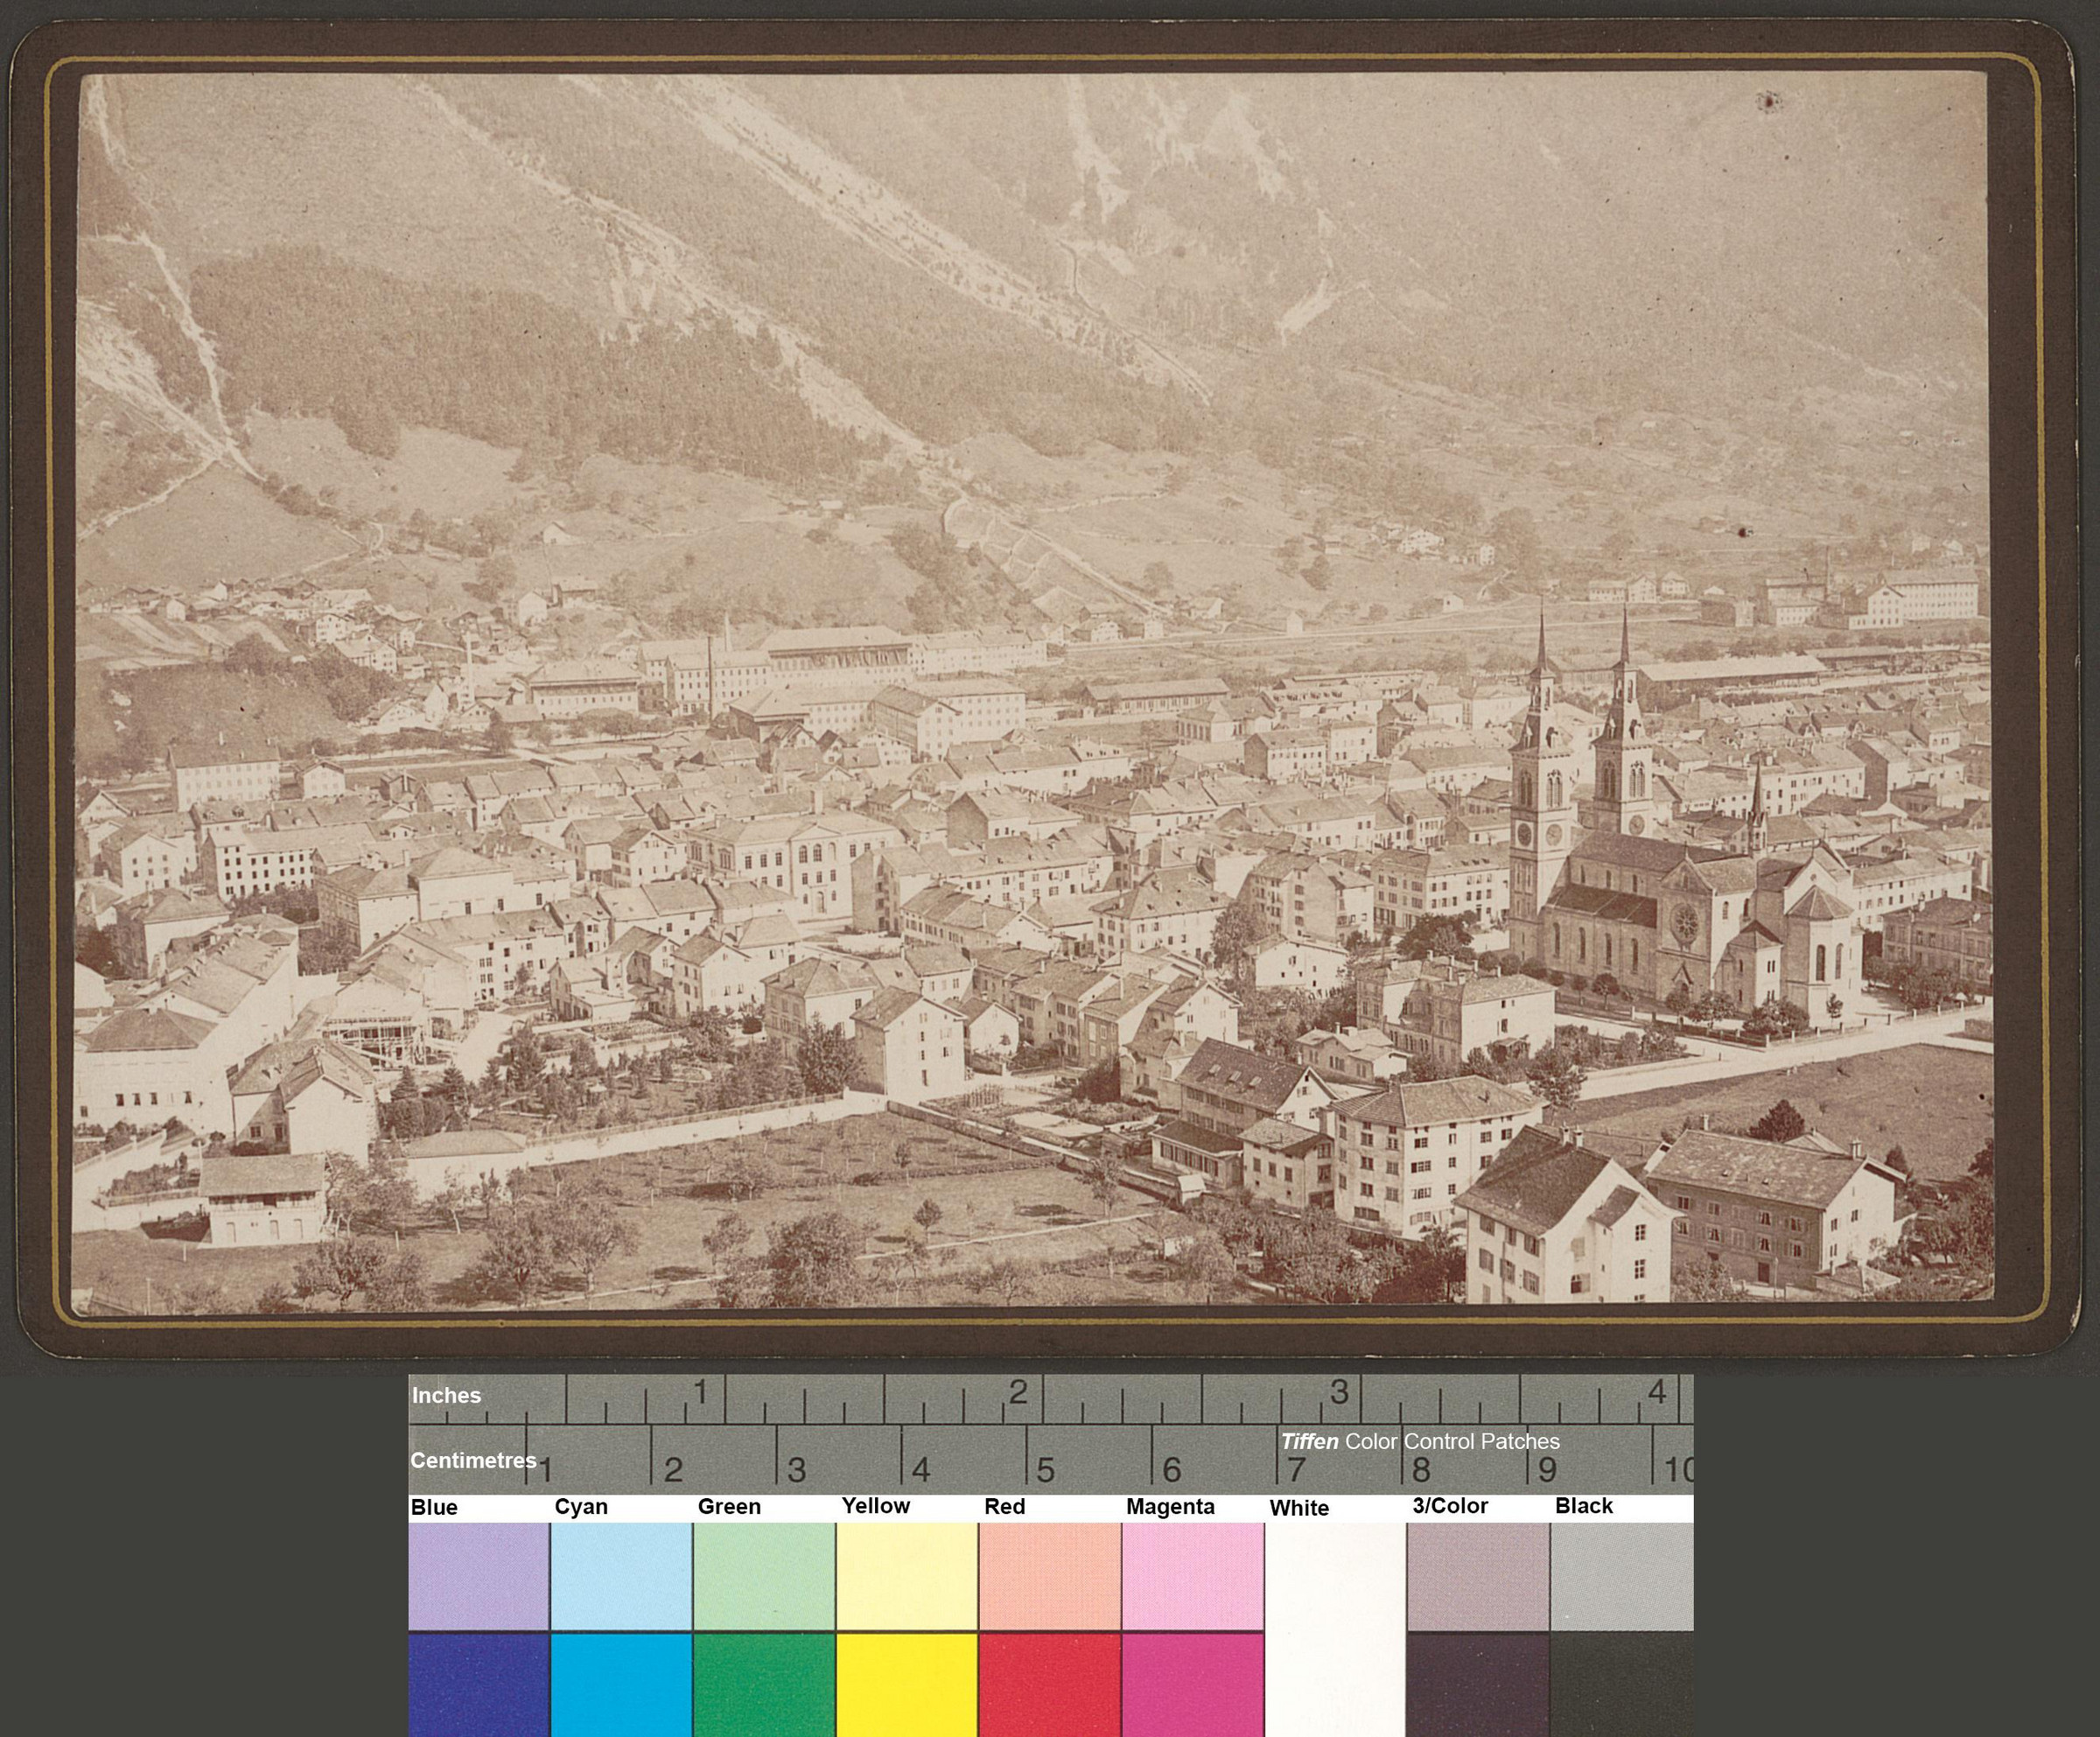Click the light Red color patch
The height and width of the screenshot is (1737, 2100).
point(1050,1576)
